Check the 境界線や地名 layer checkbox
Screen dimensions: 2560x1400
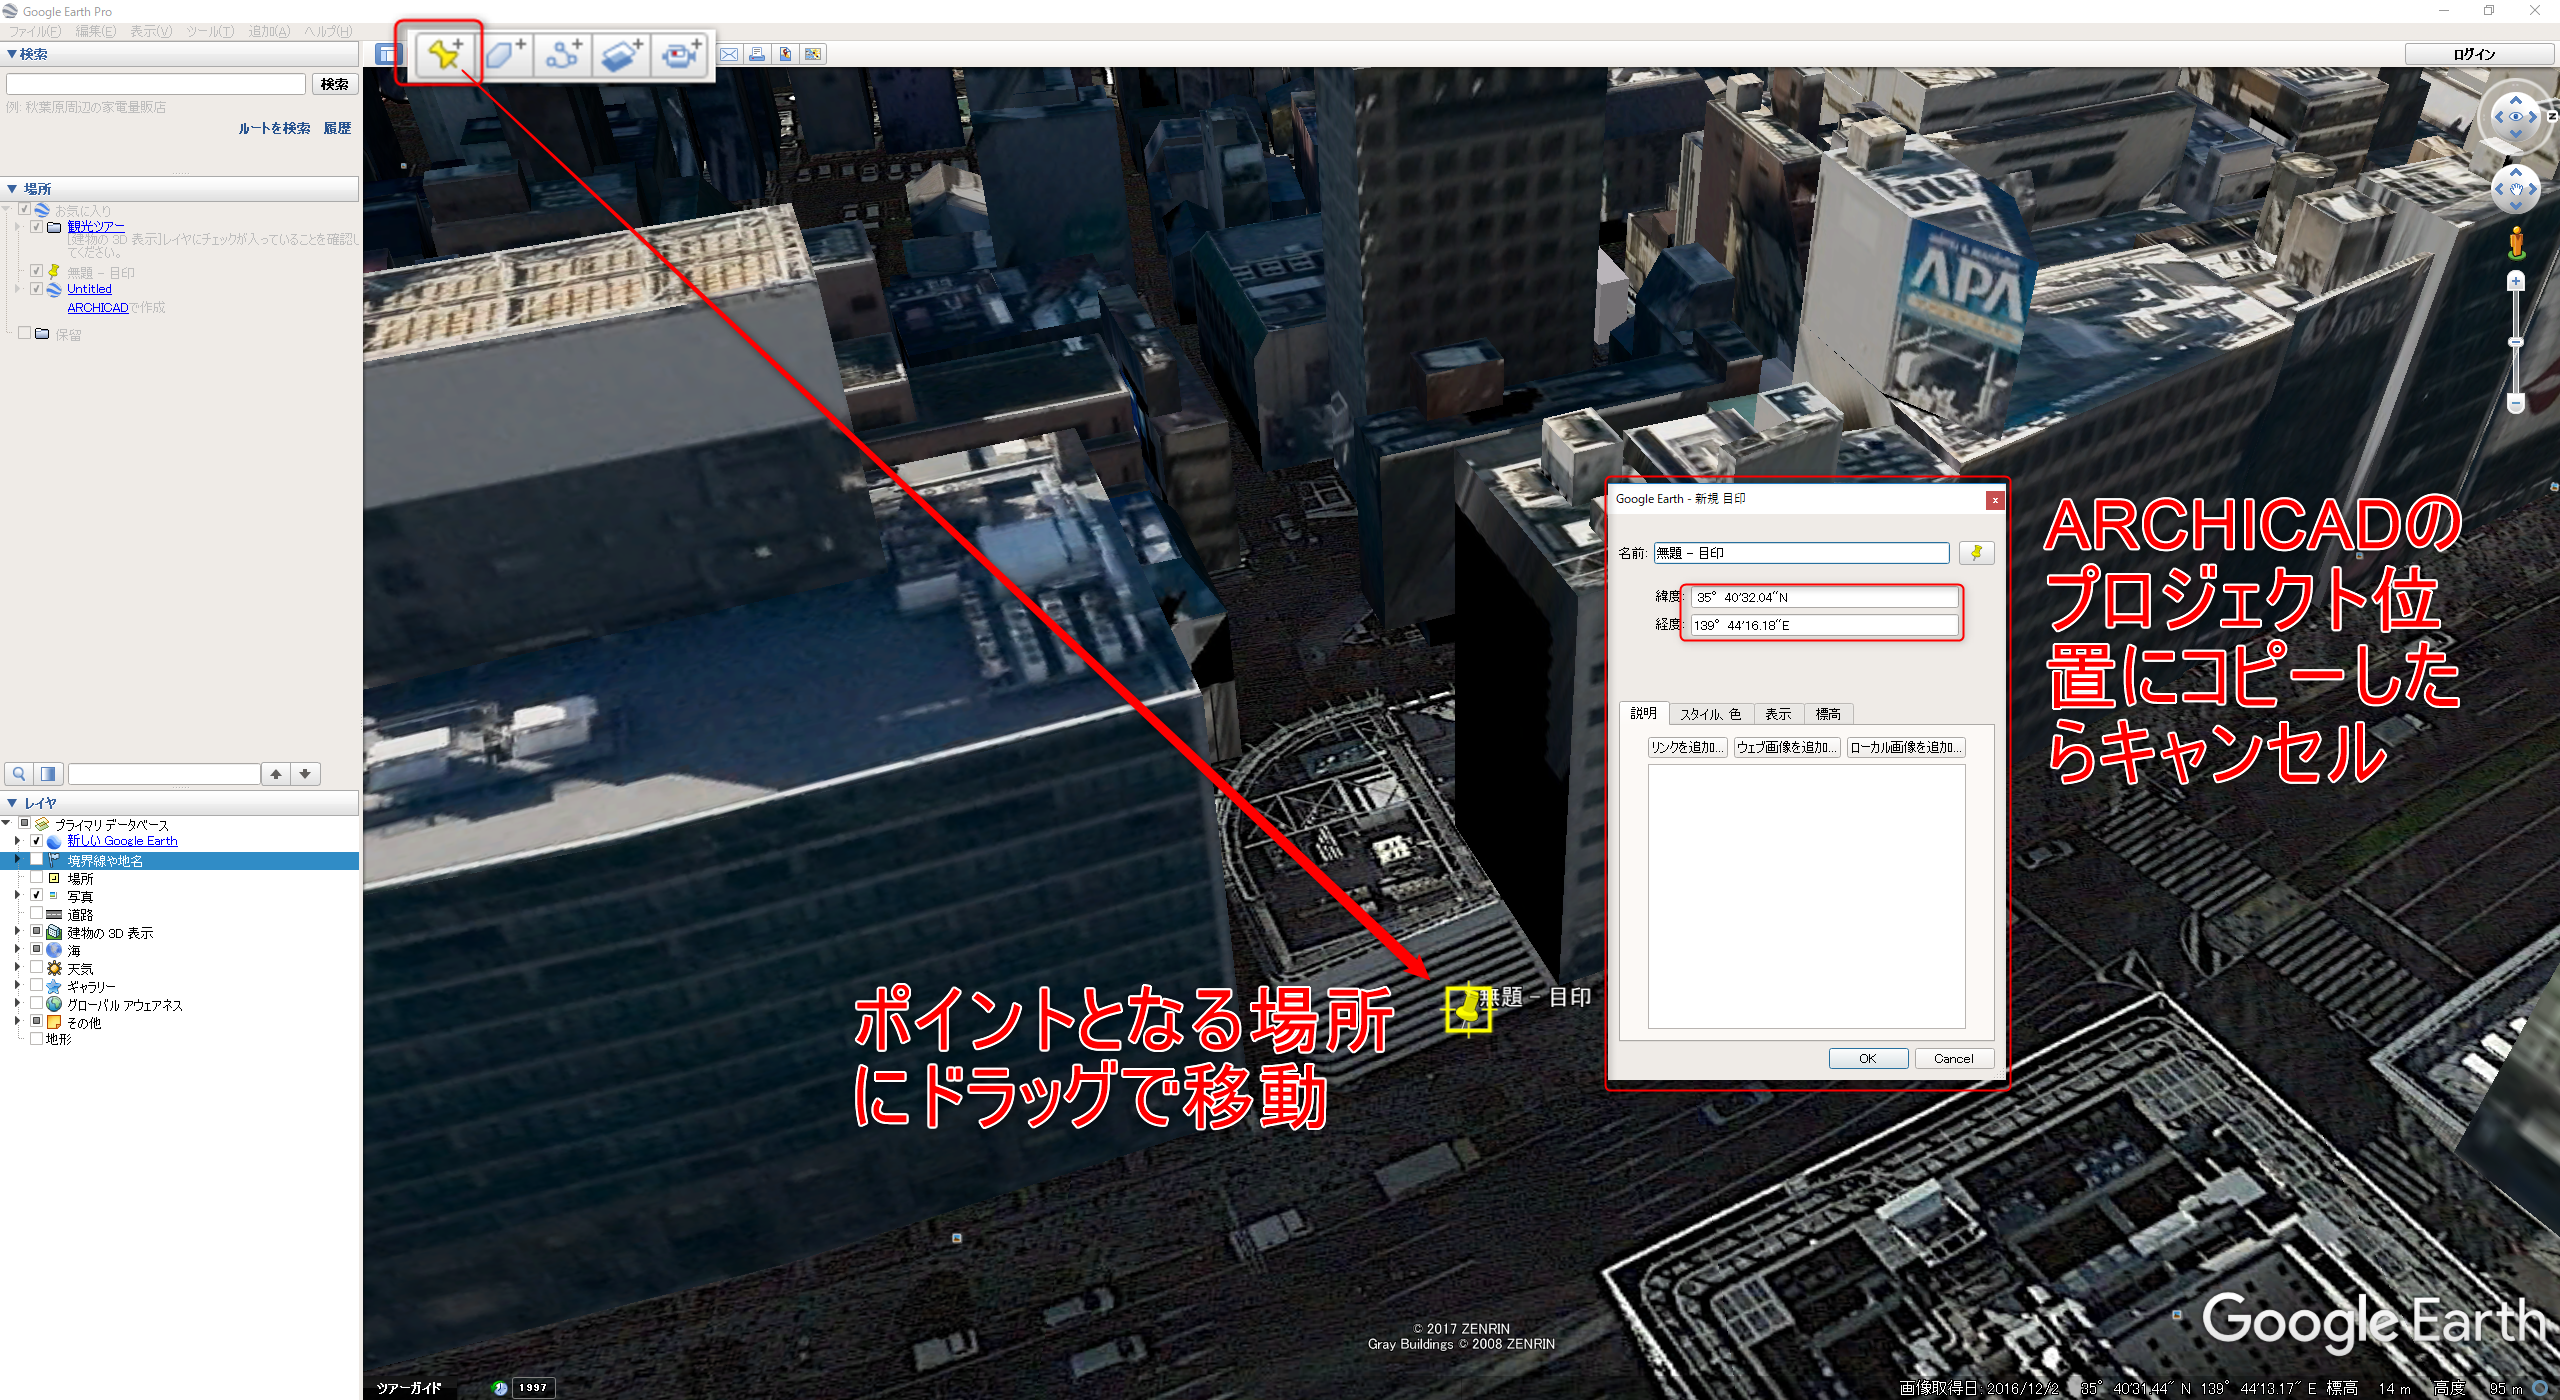[37, 860]
